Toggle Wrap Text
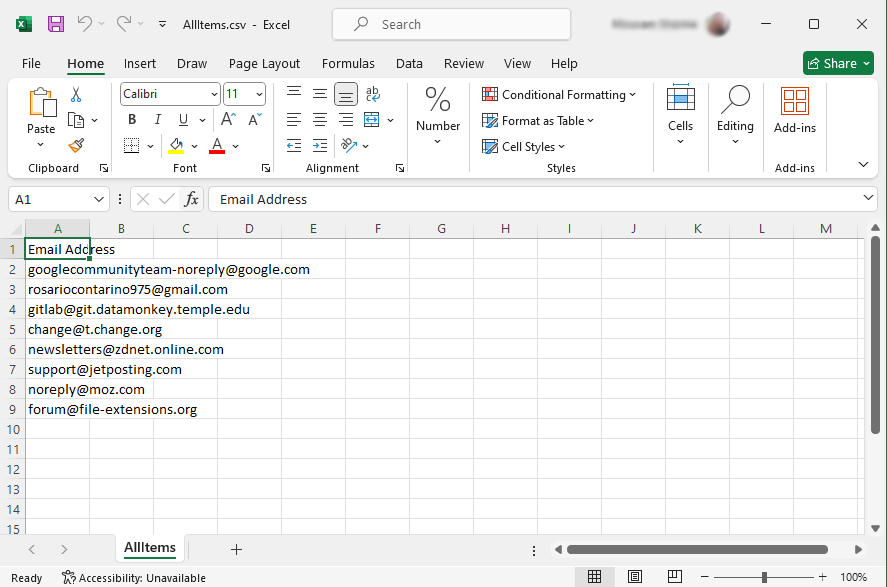Screen dimensions: 887x587 (x=373, y=94)
